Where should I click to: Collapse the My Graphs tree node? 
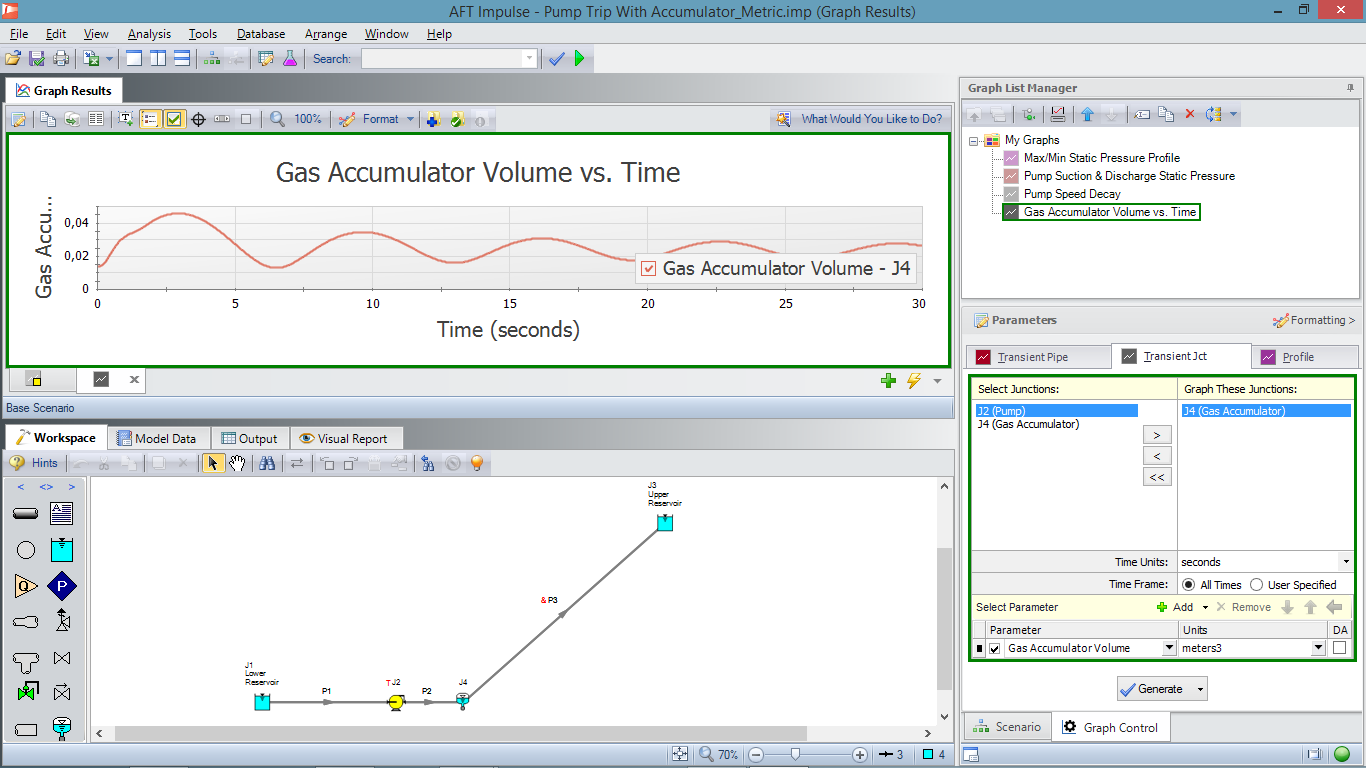coord(974,140)
